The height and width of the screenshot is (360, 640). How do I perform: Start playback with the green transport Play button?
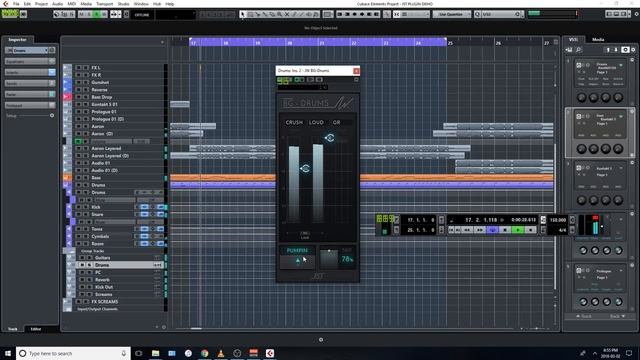(518, 230)
